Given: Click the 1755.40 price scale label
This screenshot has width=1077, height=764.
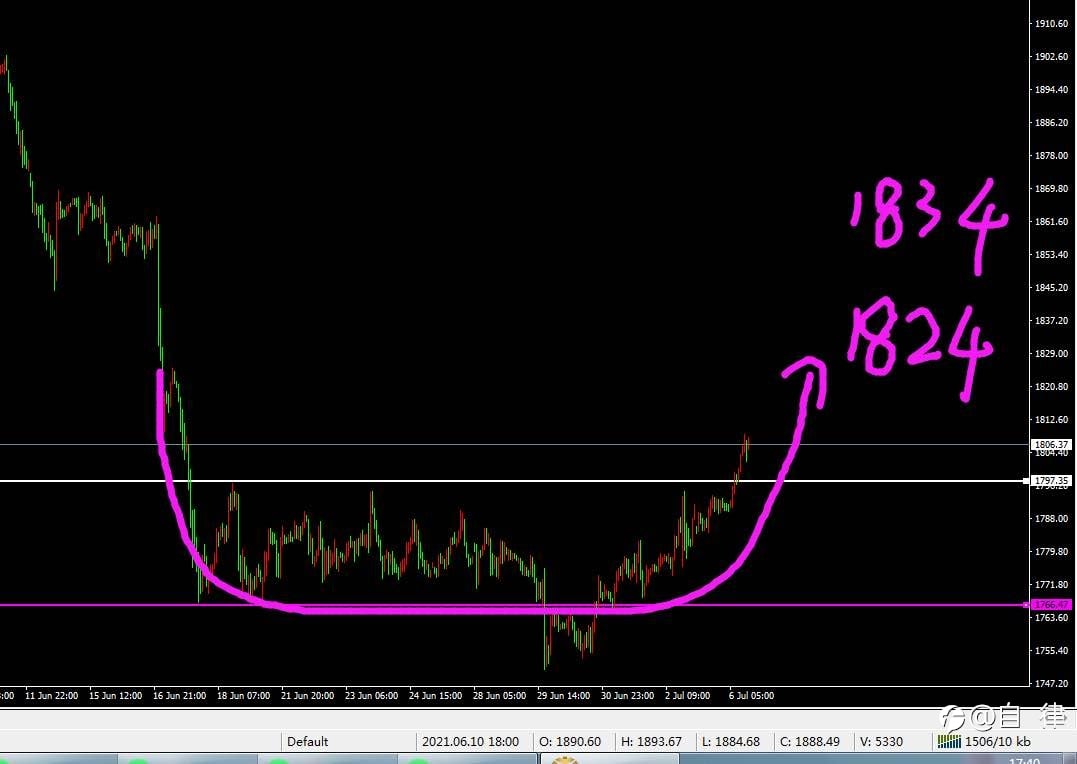Looking at the screenshot, I should (1052, 650).
